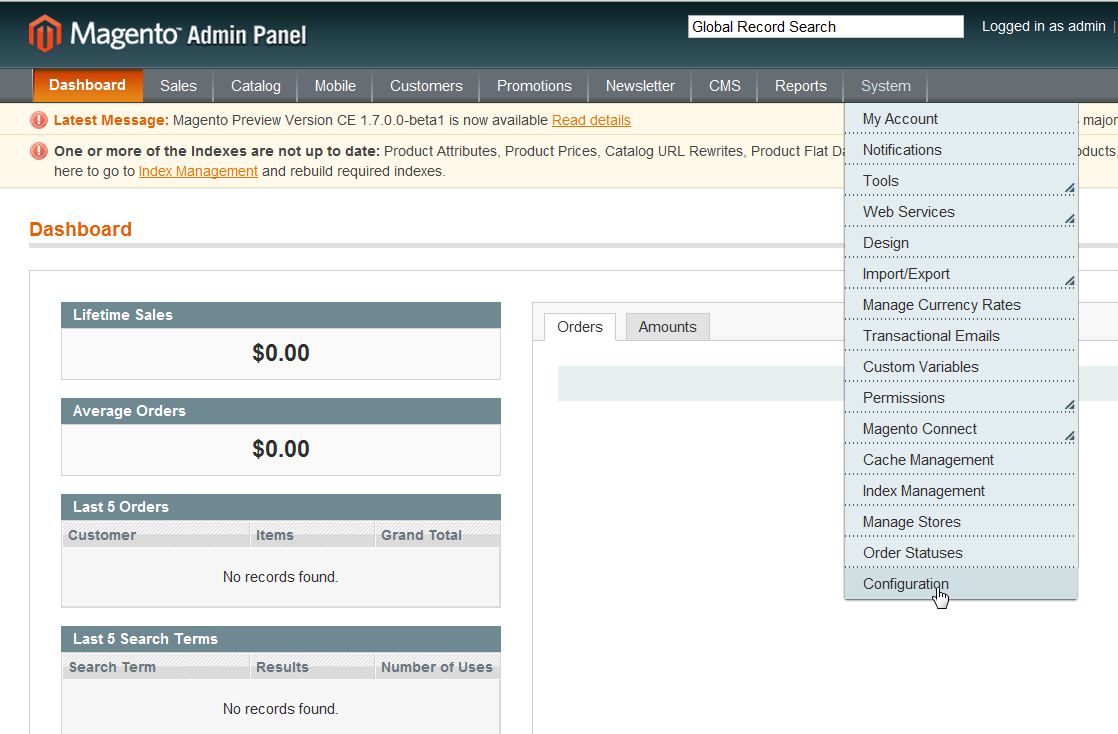
Task: Expand the Import/Export submenu
Action: coord(1069,280)
